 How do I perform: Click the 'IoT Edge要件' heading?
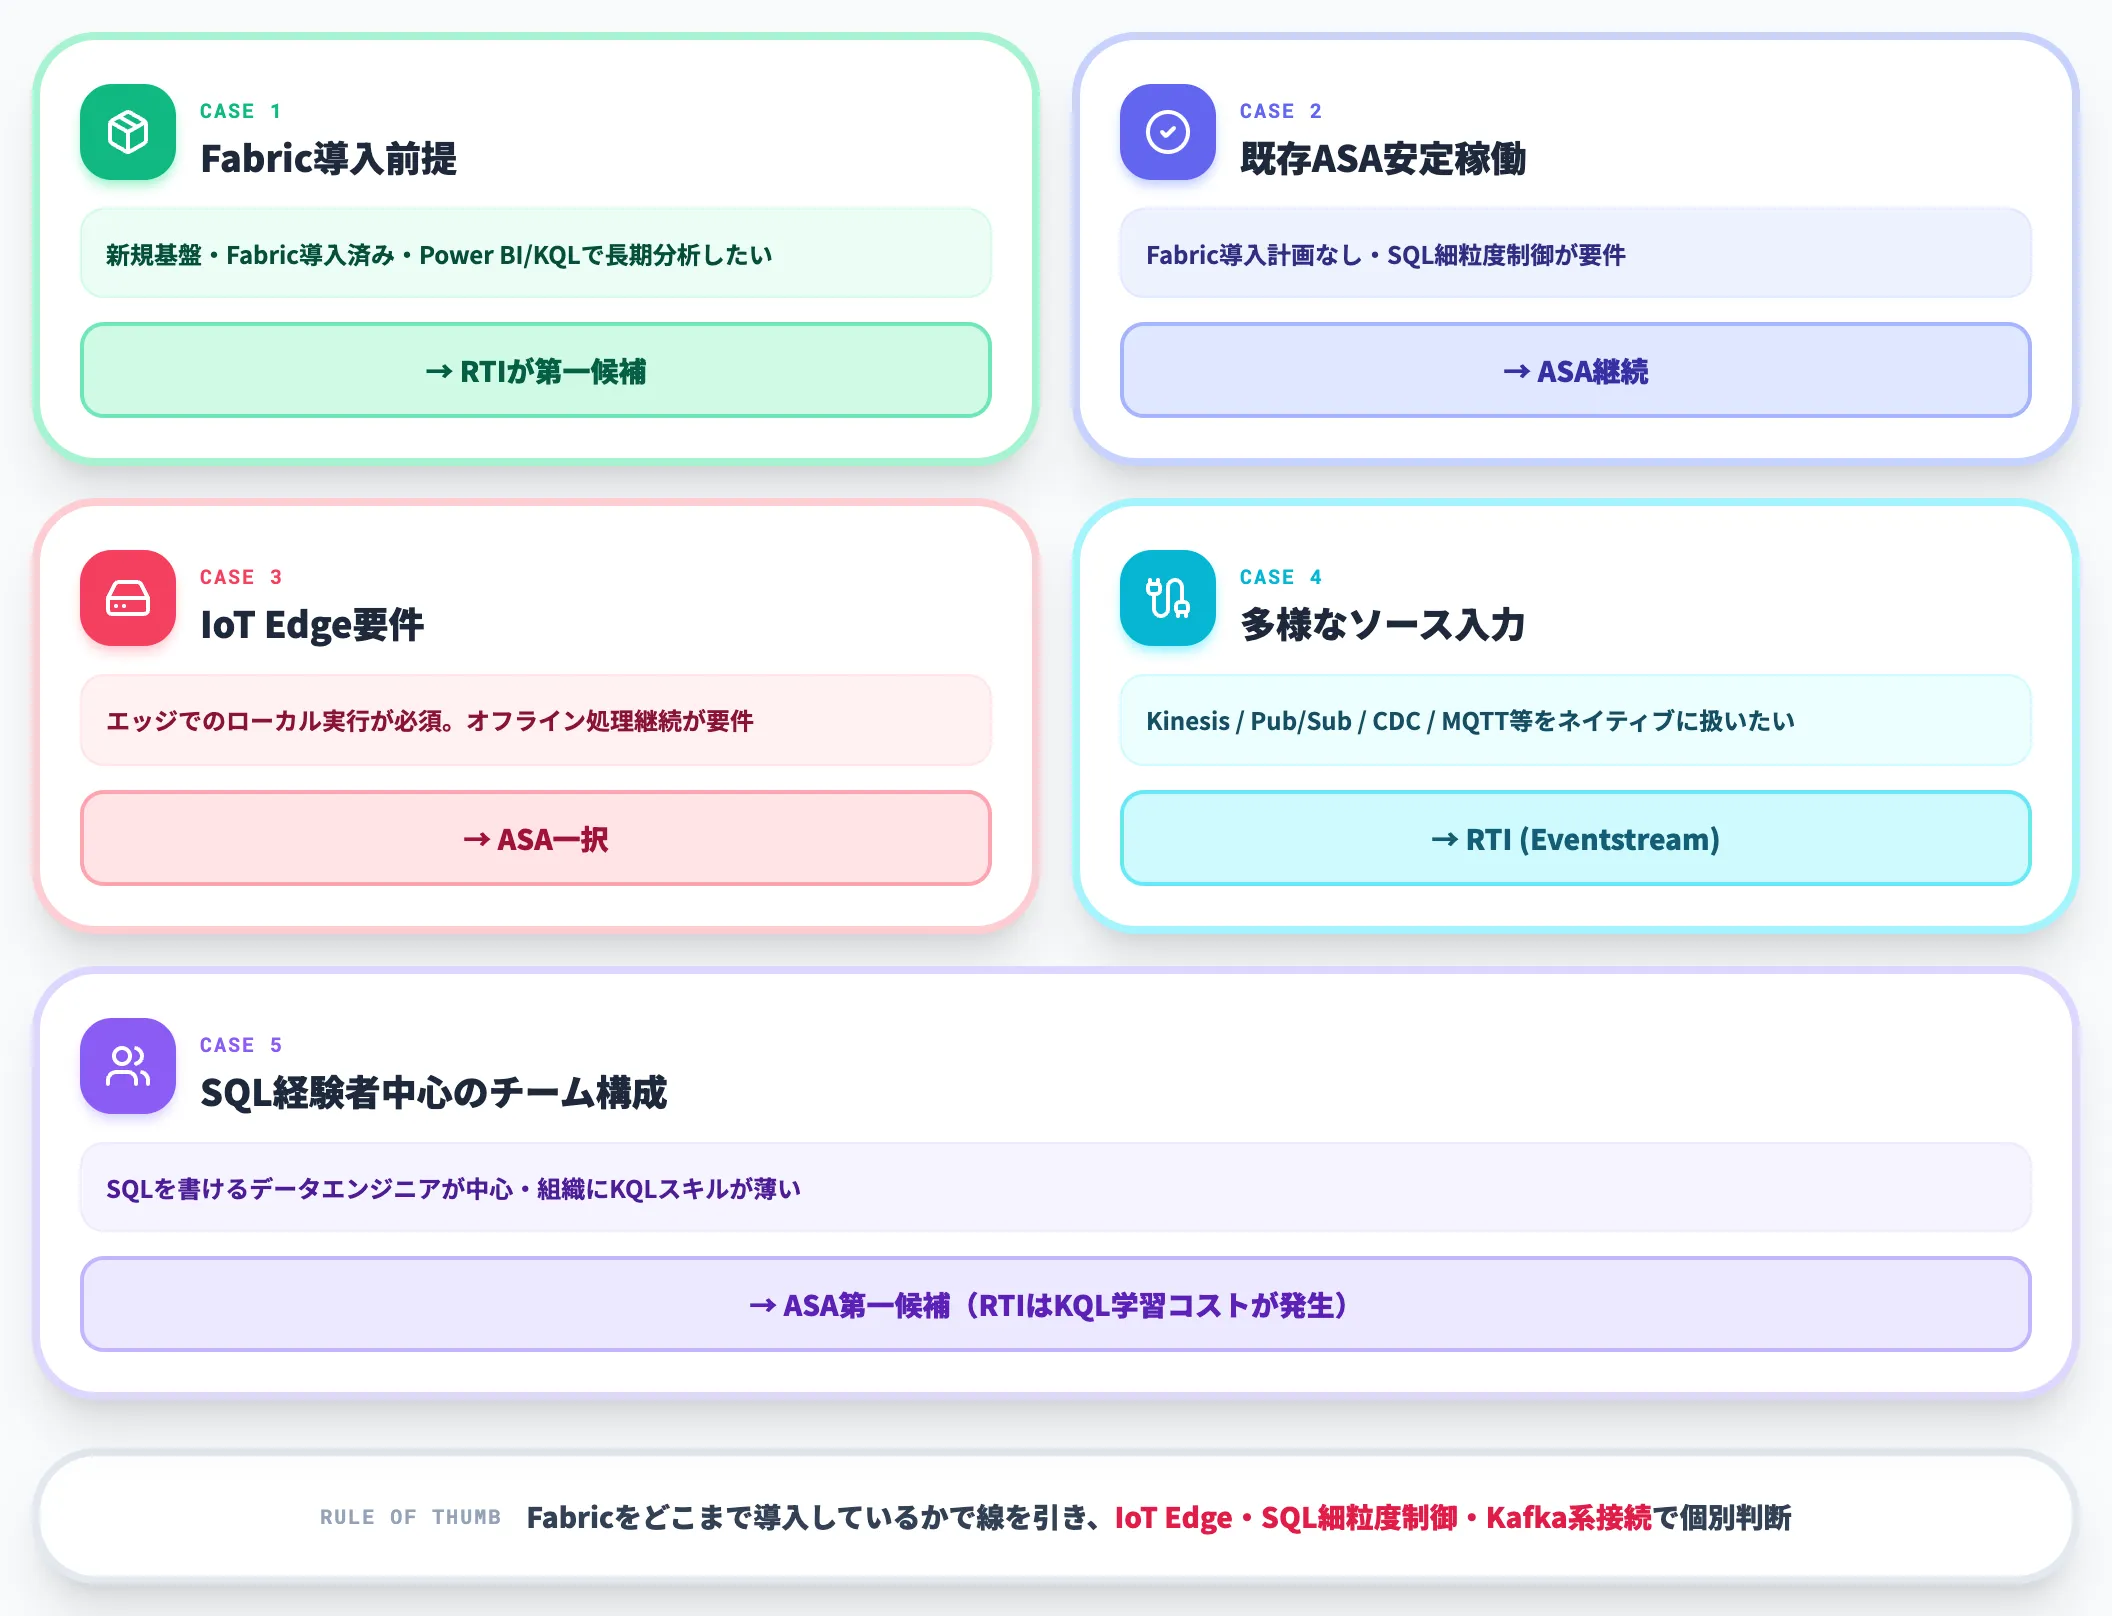pos(312,625)
